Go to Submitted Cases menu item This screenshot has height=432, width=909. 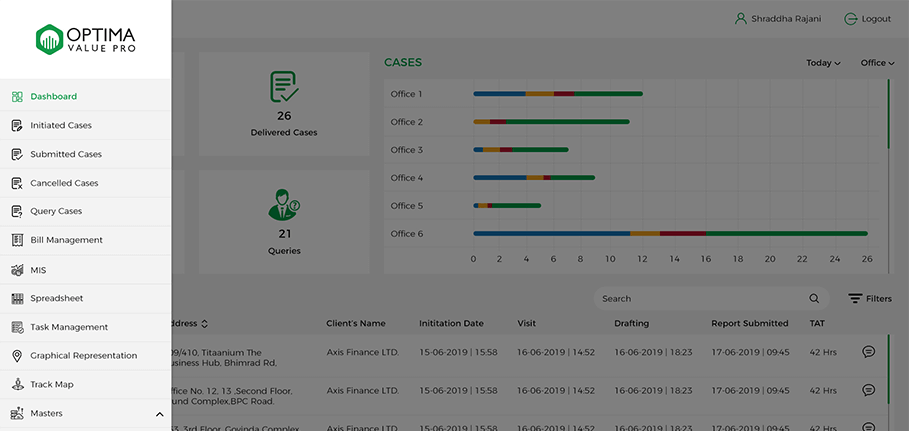coord(66,155)
